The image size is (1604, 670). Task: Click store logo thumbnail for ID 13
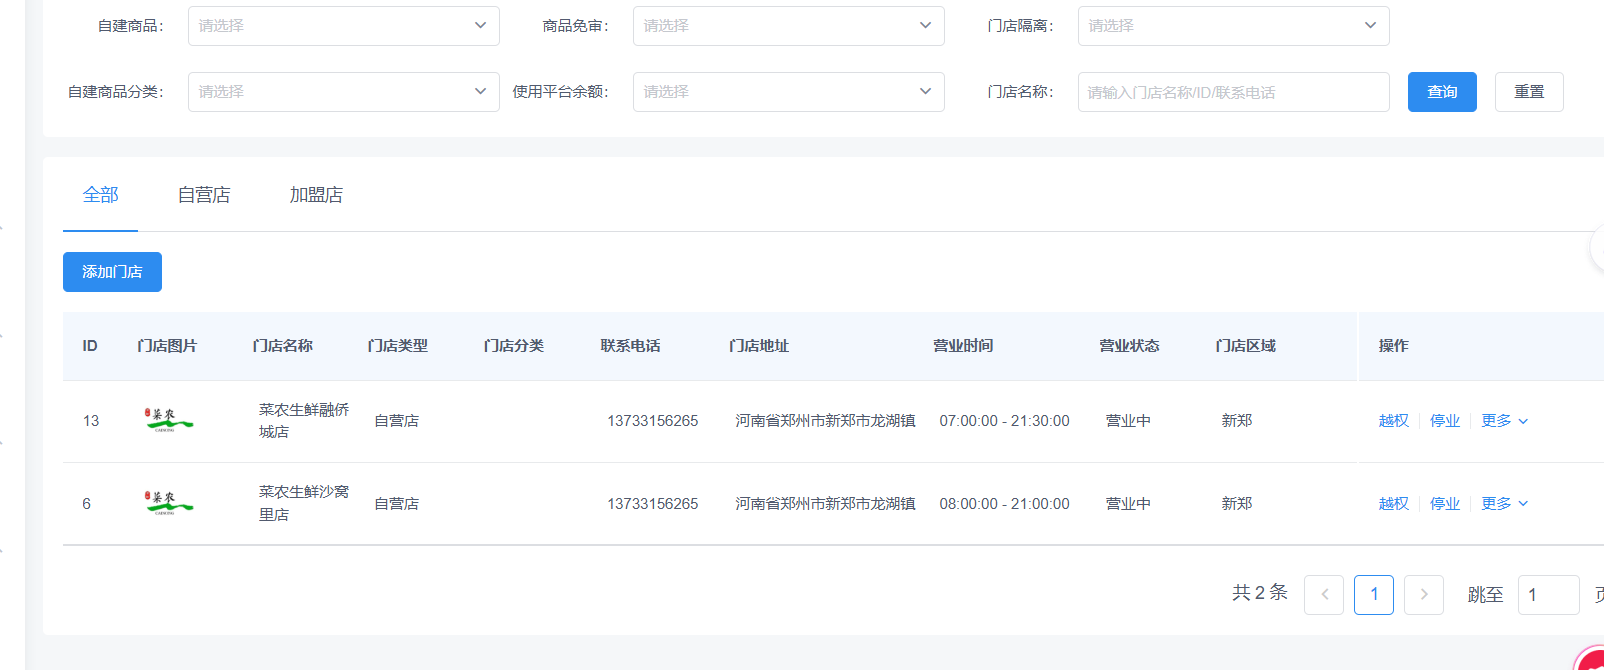tap(168, 420)
